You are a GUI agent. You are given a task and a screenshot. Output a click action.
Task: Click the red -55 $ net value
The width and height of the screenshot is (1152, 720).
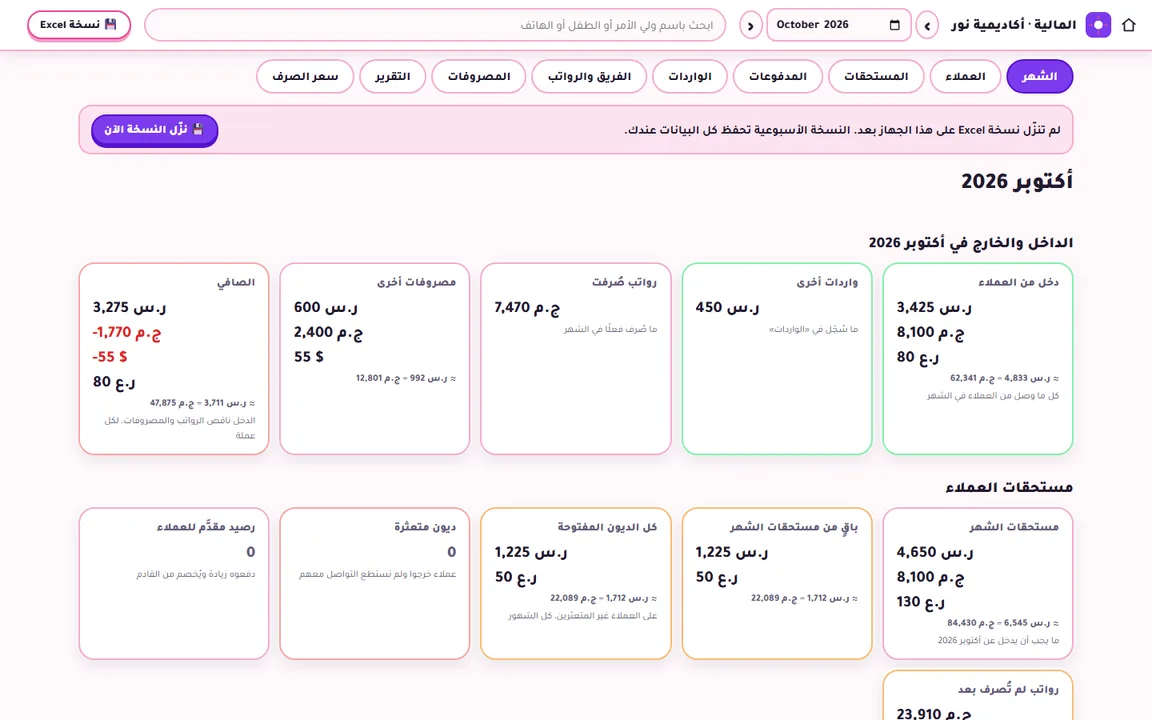tap(109, 357)
